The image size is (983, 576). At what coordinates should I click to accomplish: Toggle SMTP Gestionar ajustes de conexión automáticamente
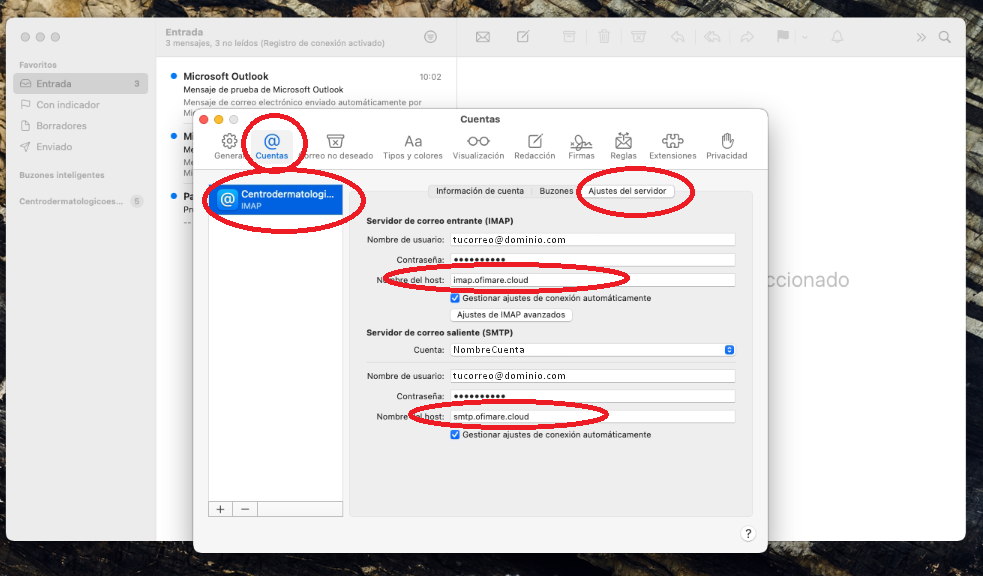coord(455,435)
